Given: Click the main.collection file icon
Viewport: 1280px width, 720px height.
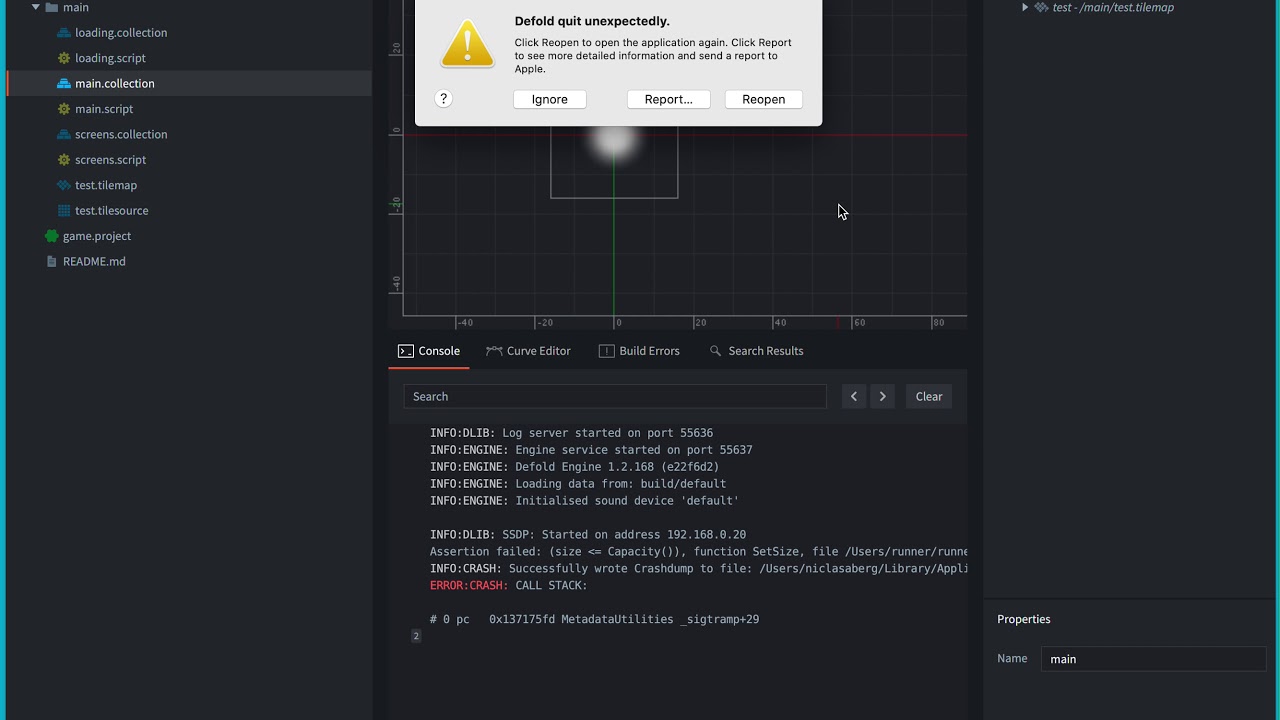Looking at the screenshot, I should (x=64, y=83).
